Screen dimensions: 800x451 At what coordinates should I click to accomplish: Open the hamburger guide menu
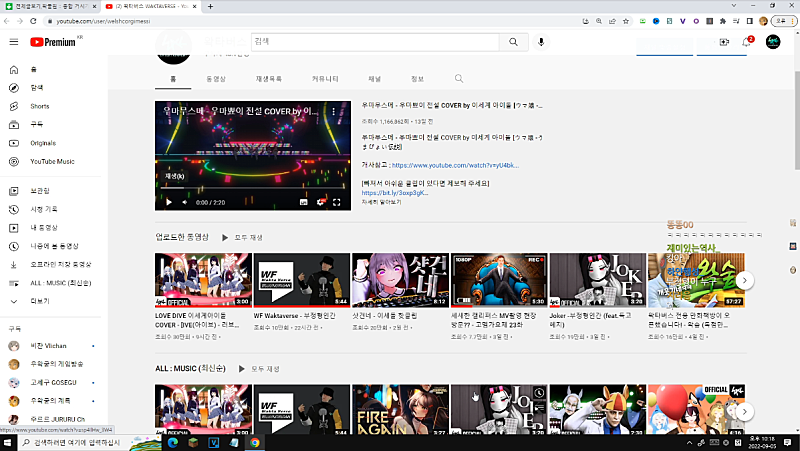14,41
